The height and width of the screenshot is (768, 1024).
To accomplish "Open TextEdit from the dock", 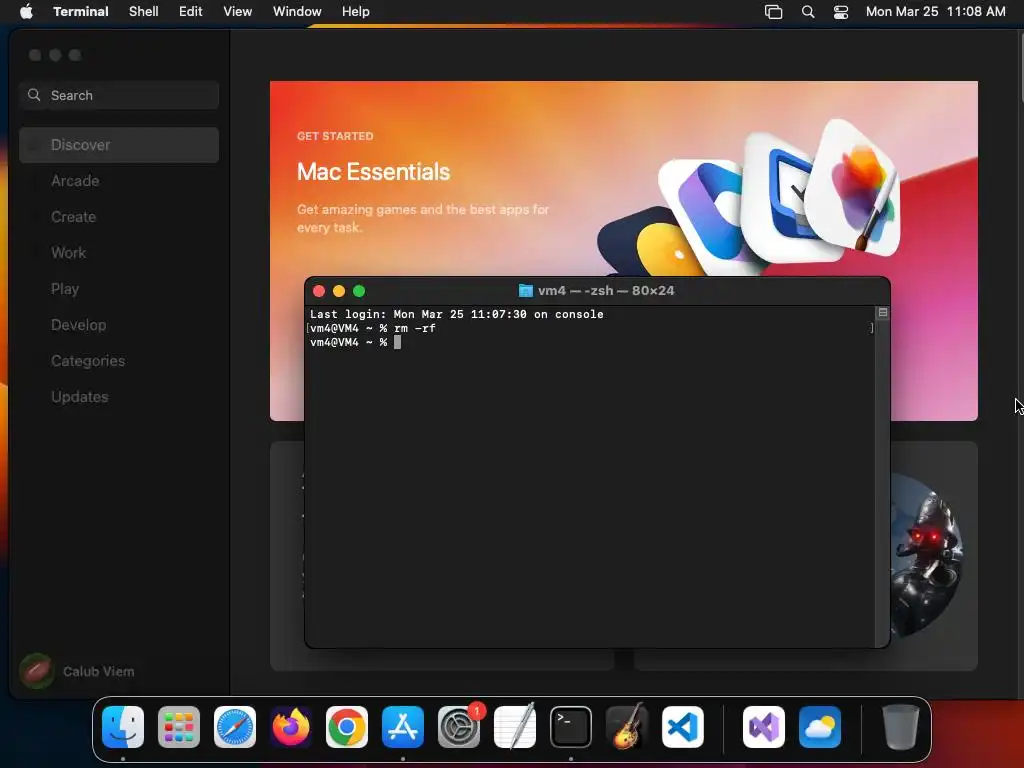I will [x=515, y=727].
